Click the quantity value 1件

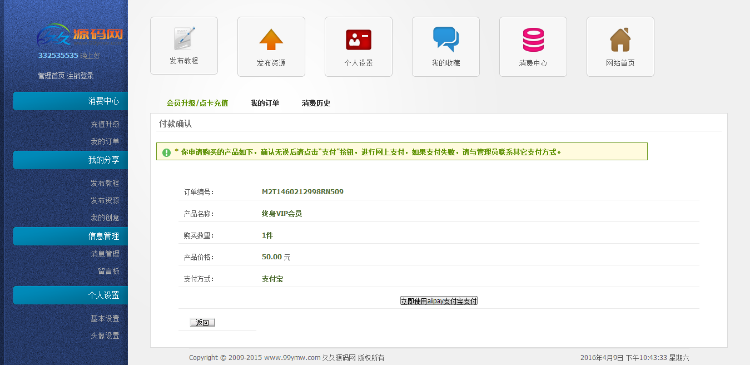coord(267,236)
